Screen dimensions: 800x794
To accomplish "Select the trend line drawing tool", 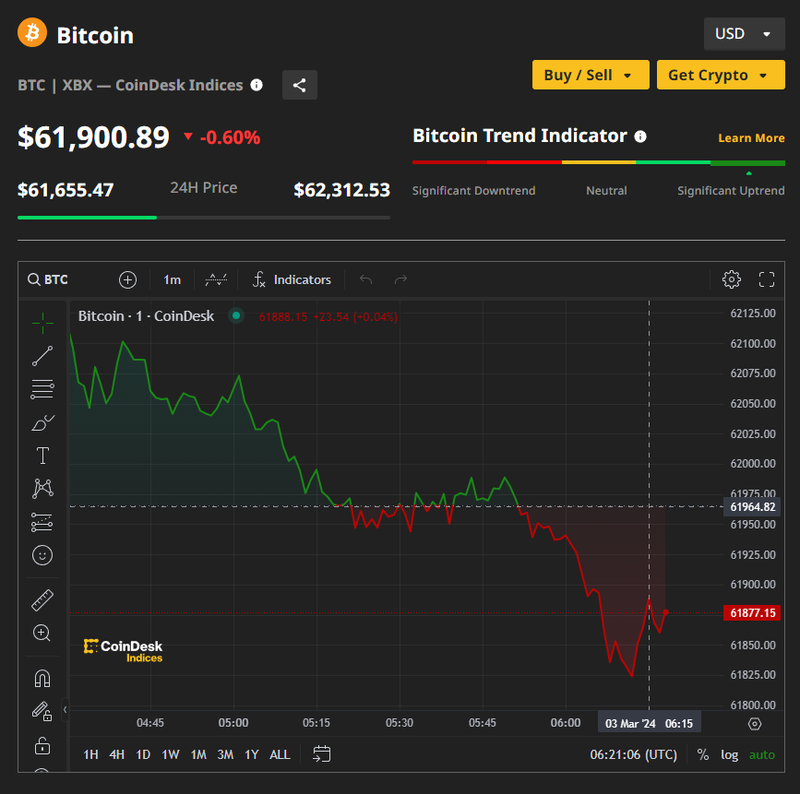I will [x=42, y=355].
